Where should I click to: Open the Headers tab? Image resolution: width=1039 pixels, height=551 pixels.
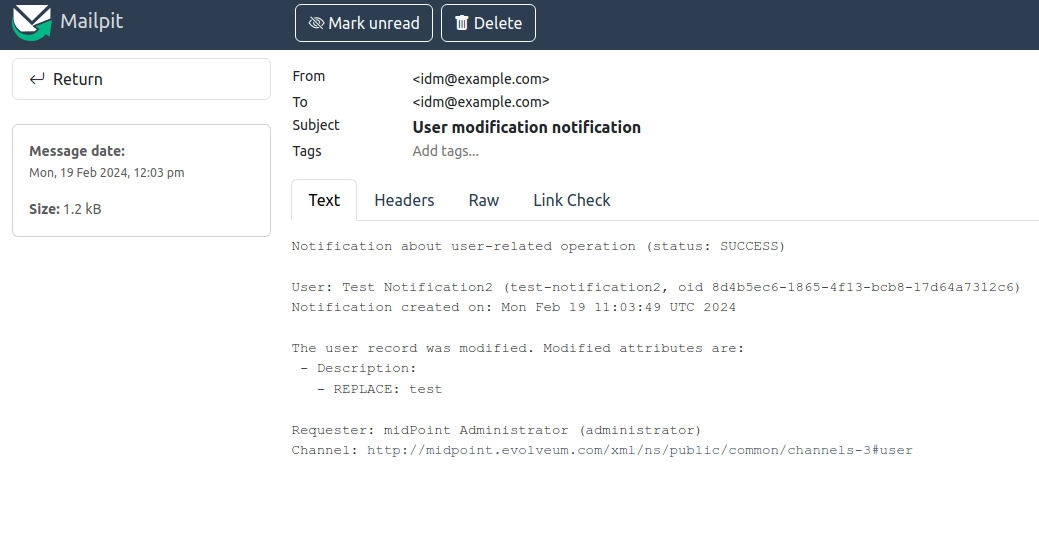tap(404, 200)
